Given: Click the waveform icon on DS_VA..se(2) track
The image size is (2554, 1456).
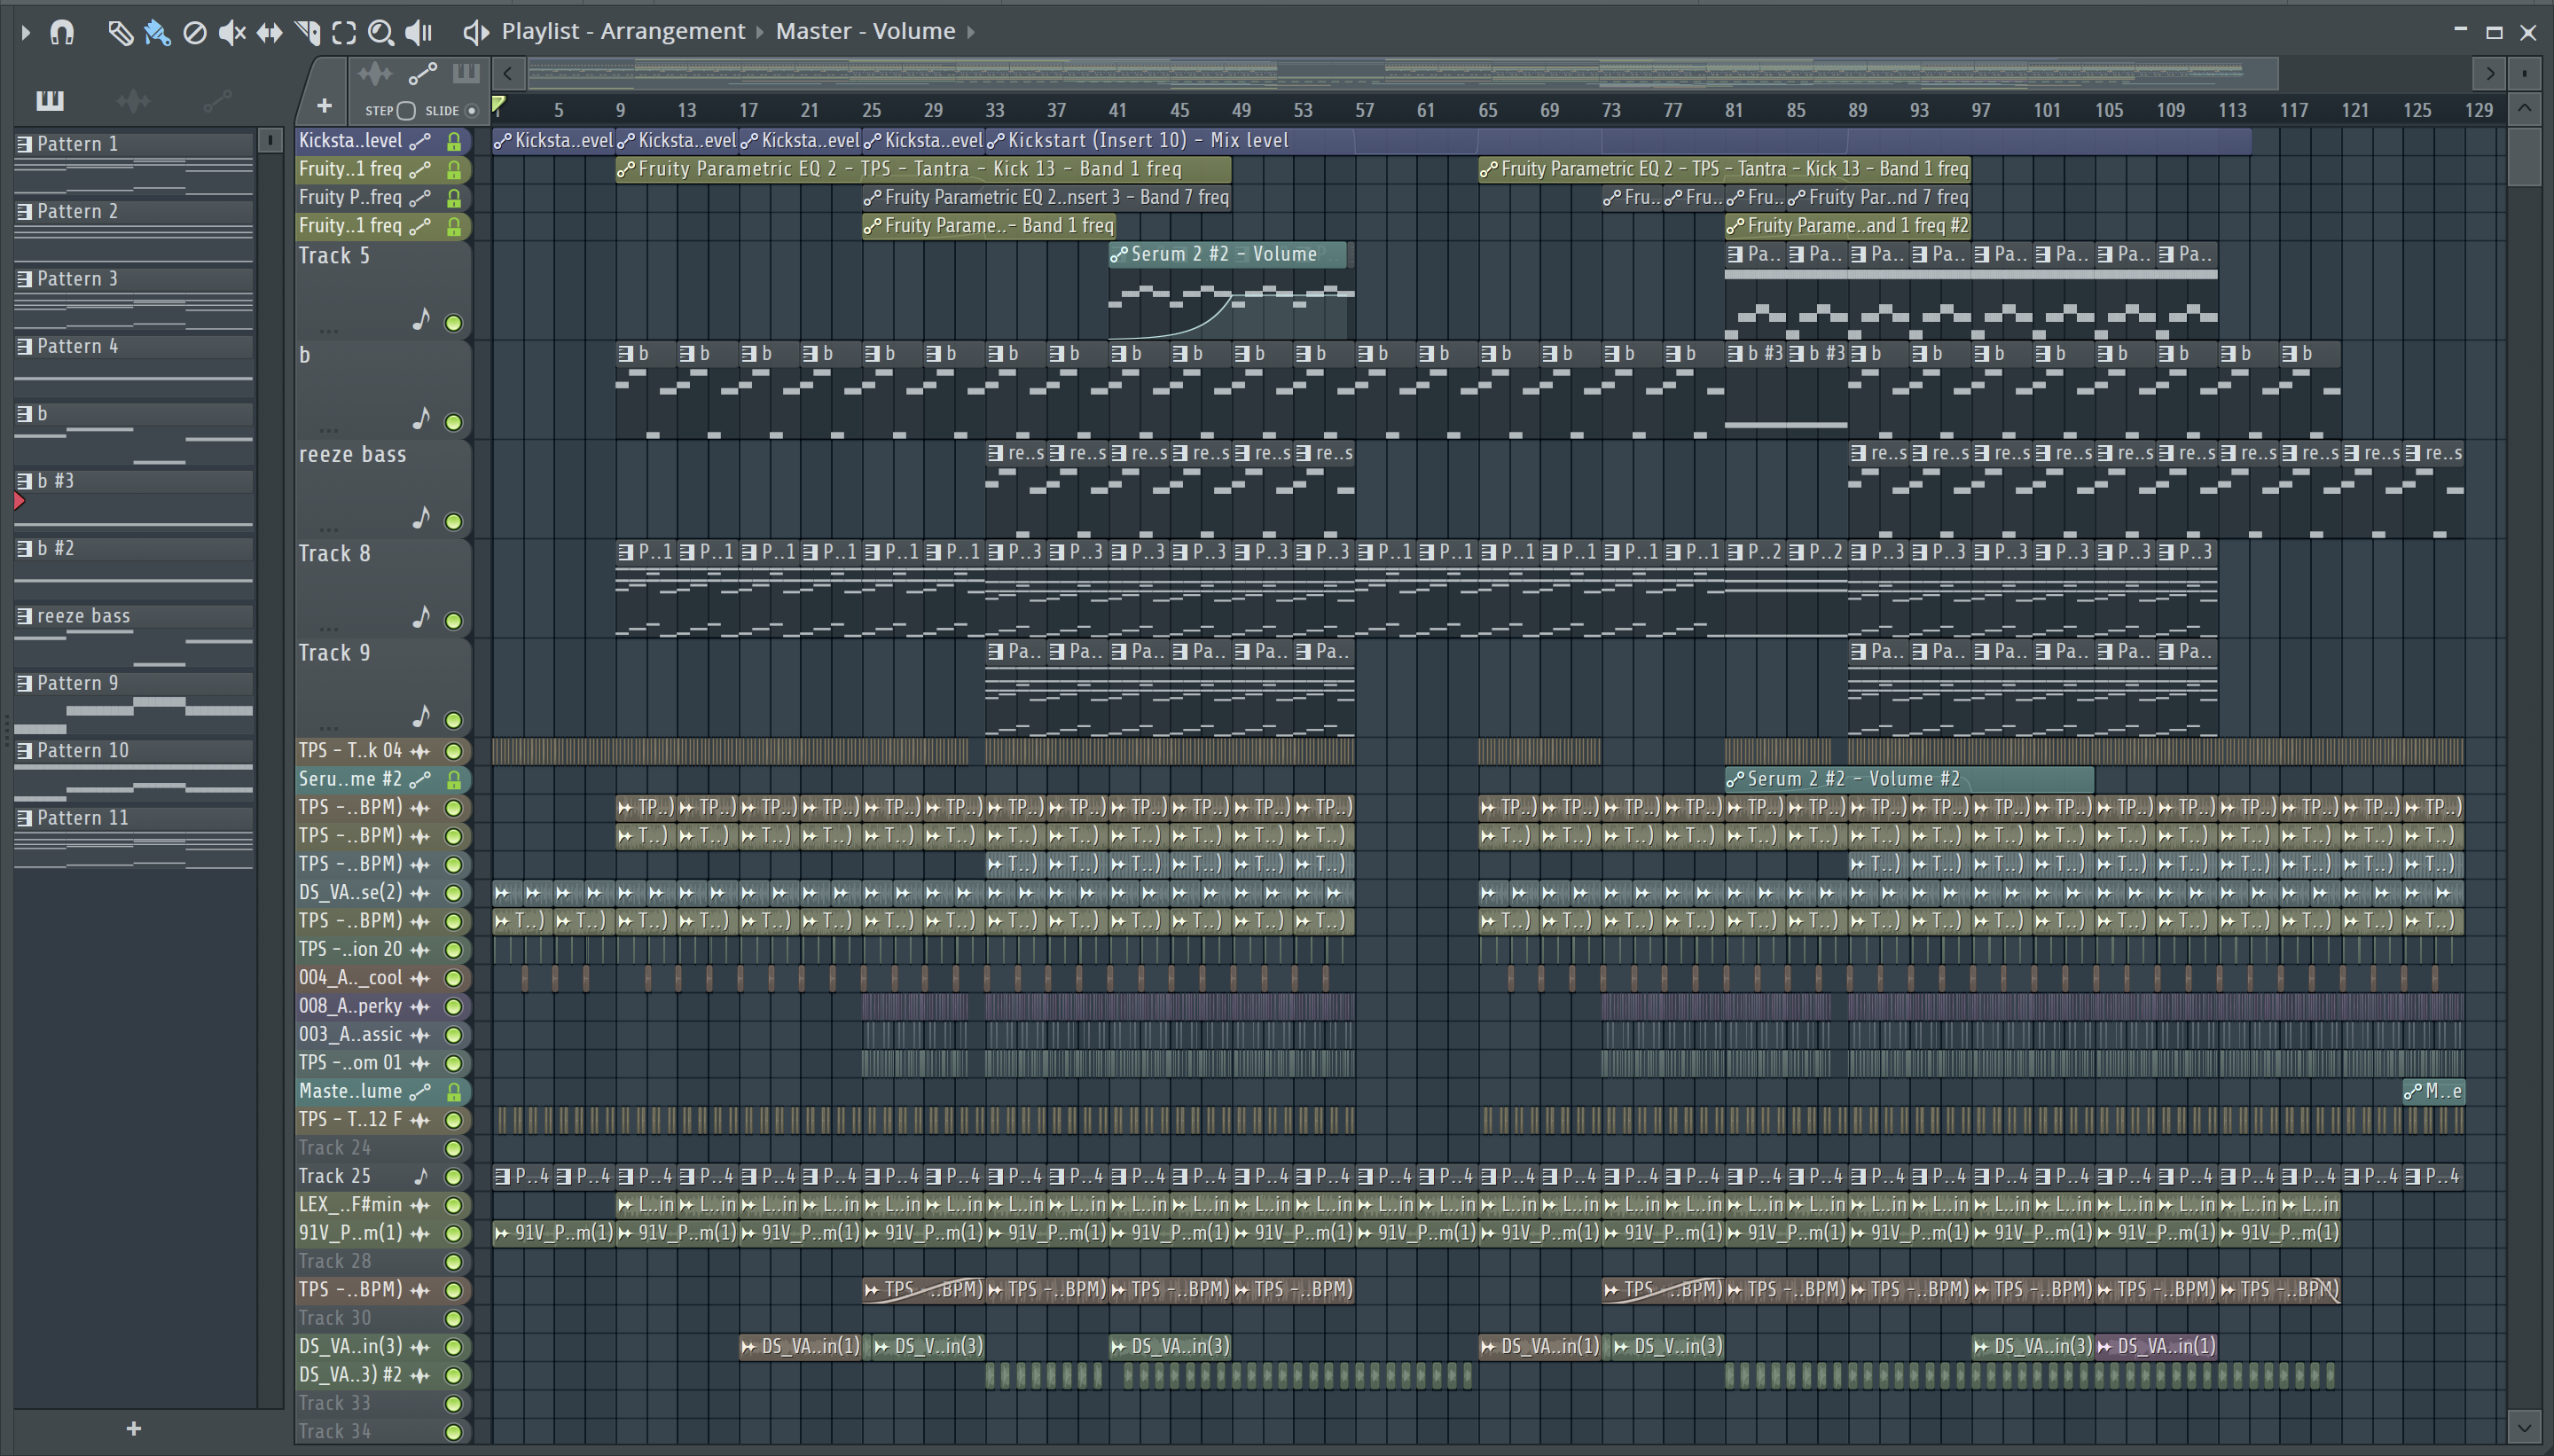Looking at the screenshot, I should pos(421,893).
